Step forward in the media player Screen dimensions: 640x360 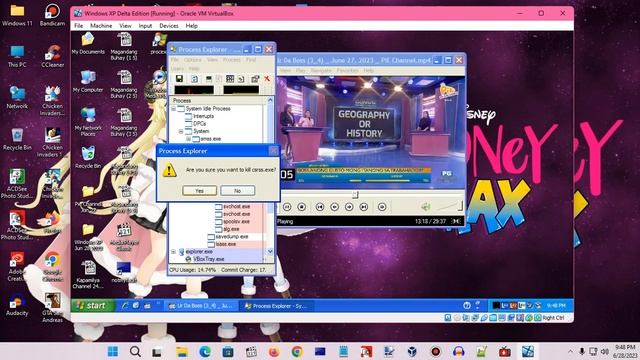click(349, 207)
